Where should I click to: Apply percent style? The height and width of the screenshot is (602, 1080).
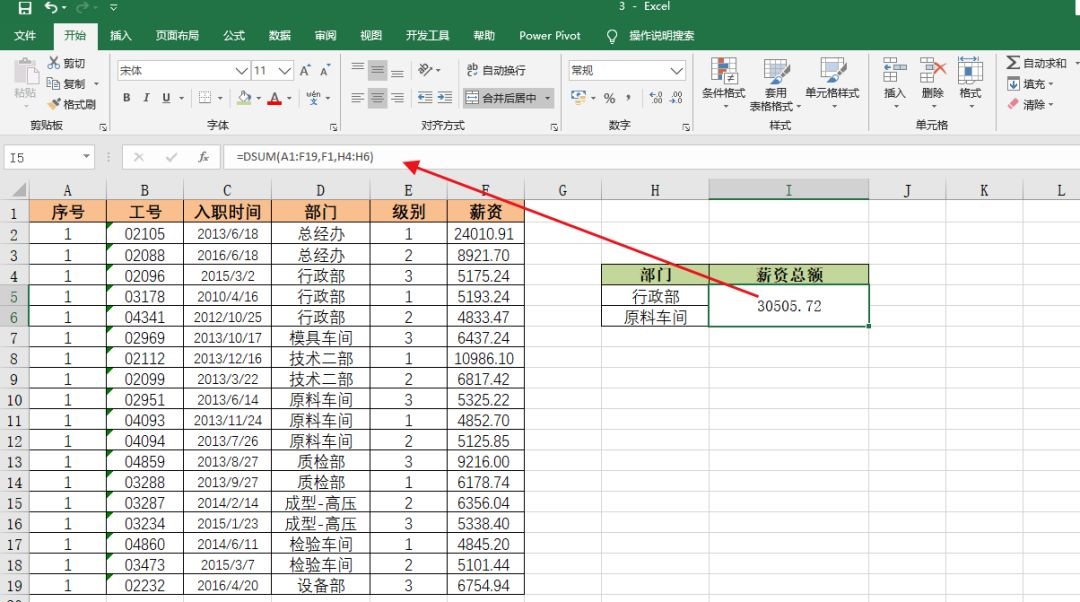(x=610, y=98)
